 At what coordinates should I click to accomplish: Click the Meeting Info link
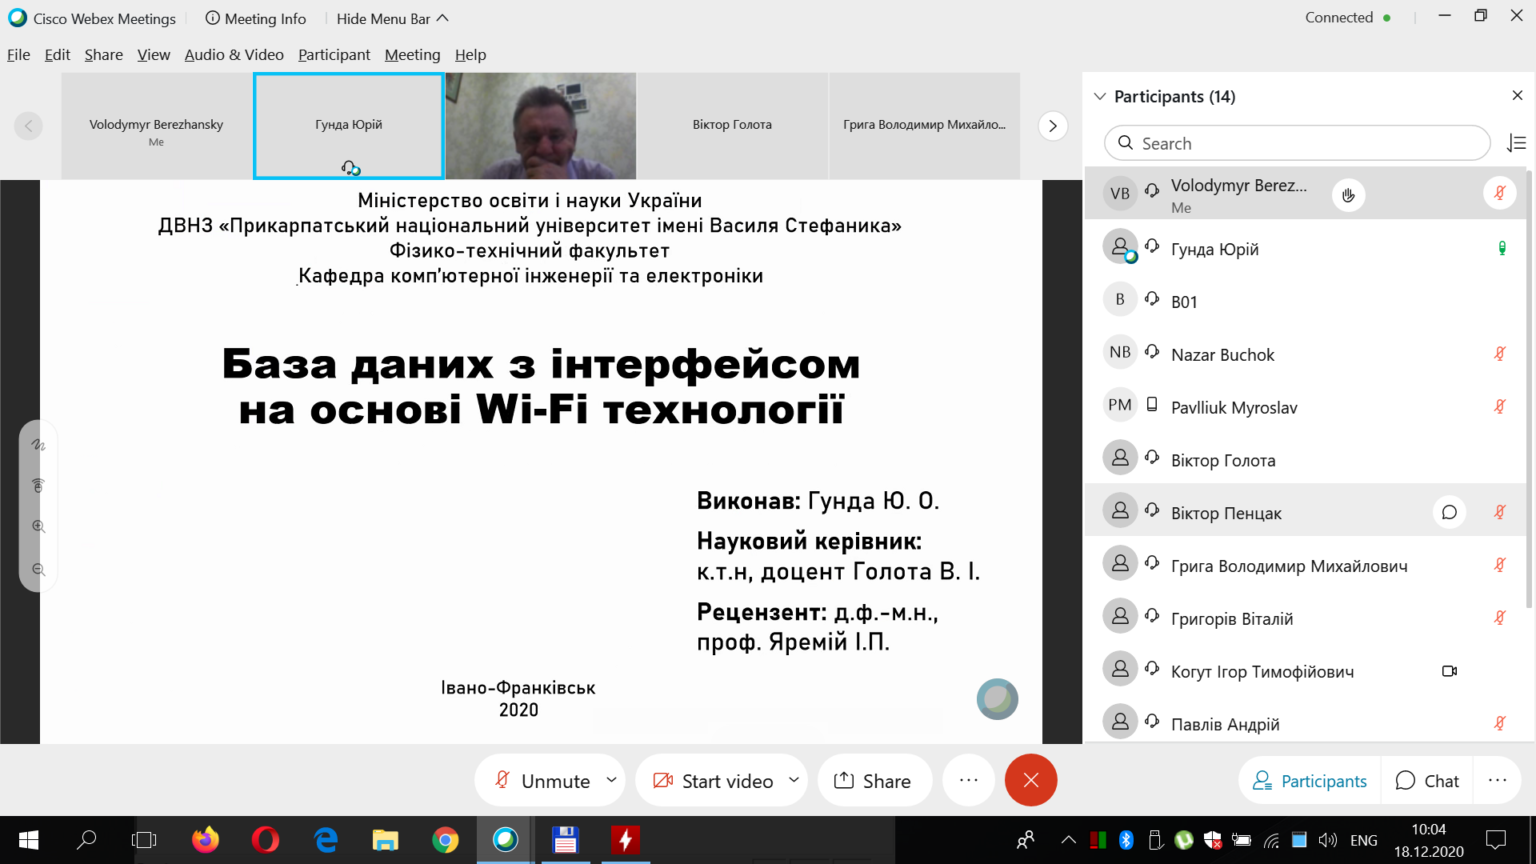[x=255, y=19]
